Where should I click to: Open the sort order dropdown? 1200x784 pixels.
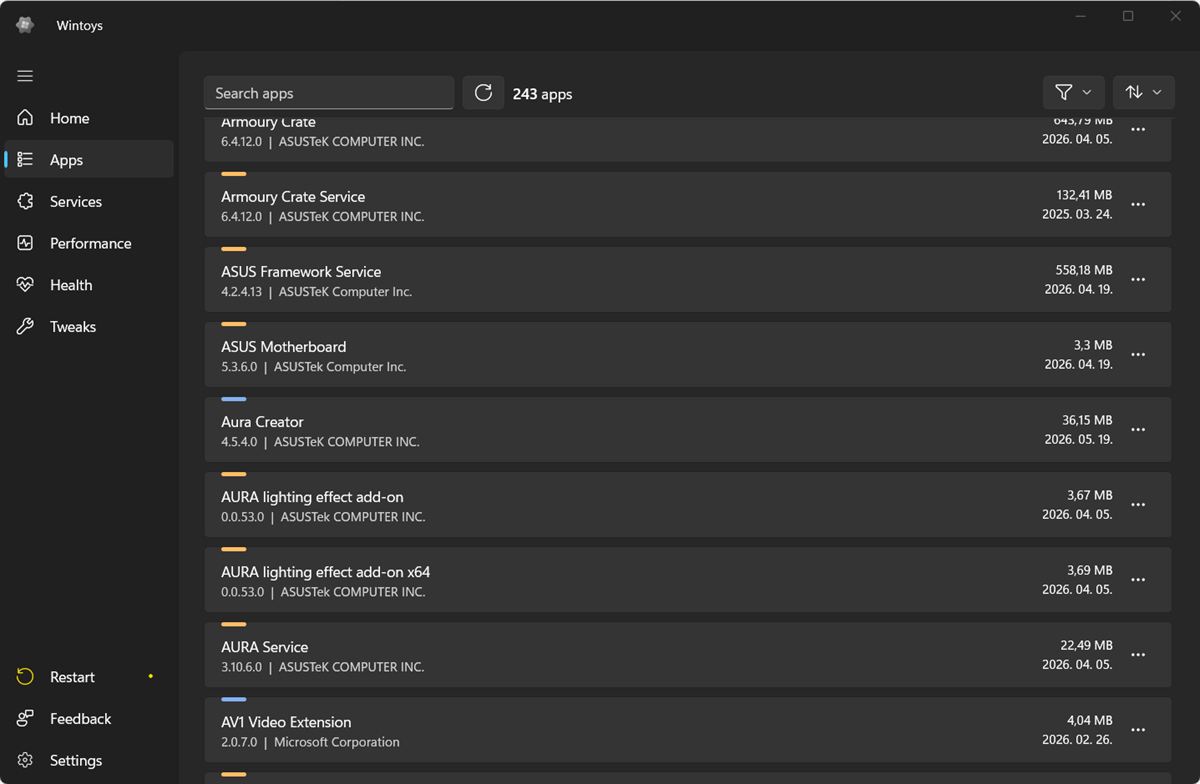(1144, 92)
